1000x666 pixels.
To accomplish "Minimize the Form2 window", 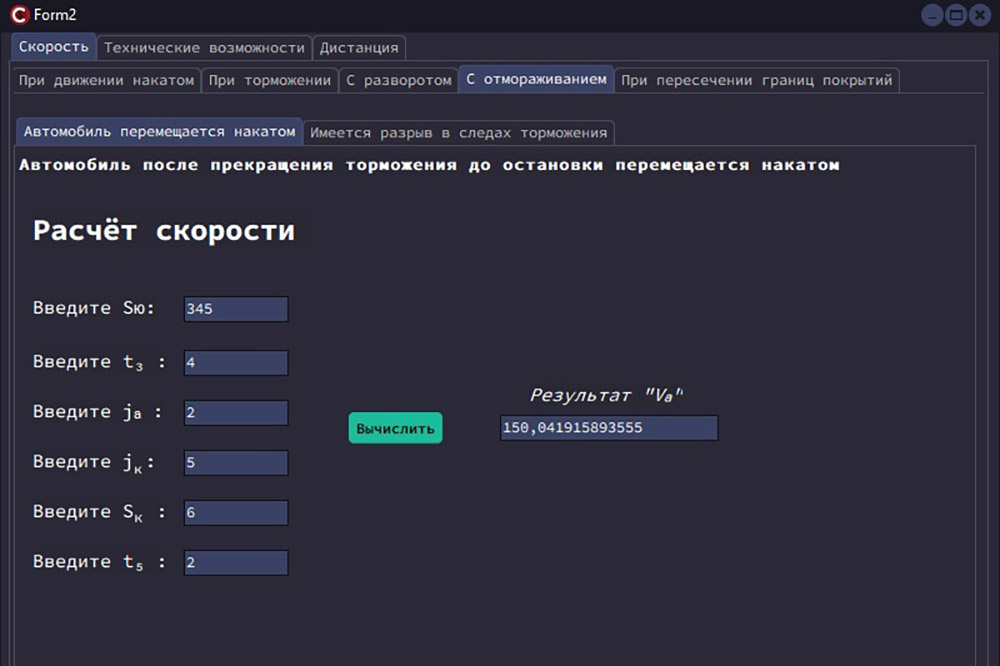I will [x=932, y=15].
